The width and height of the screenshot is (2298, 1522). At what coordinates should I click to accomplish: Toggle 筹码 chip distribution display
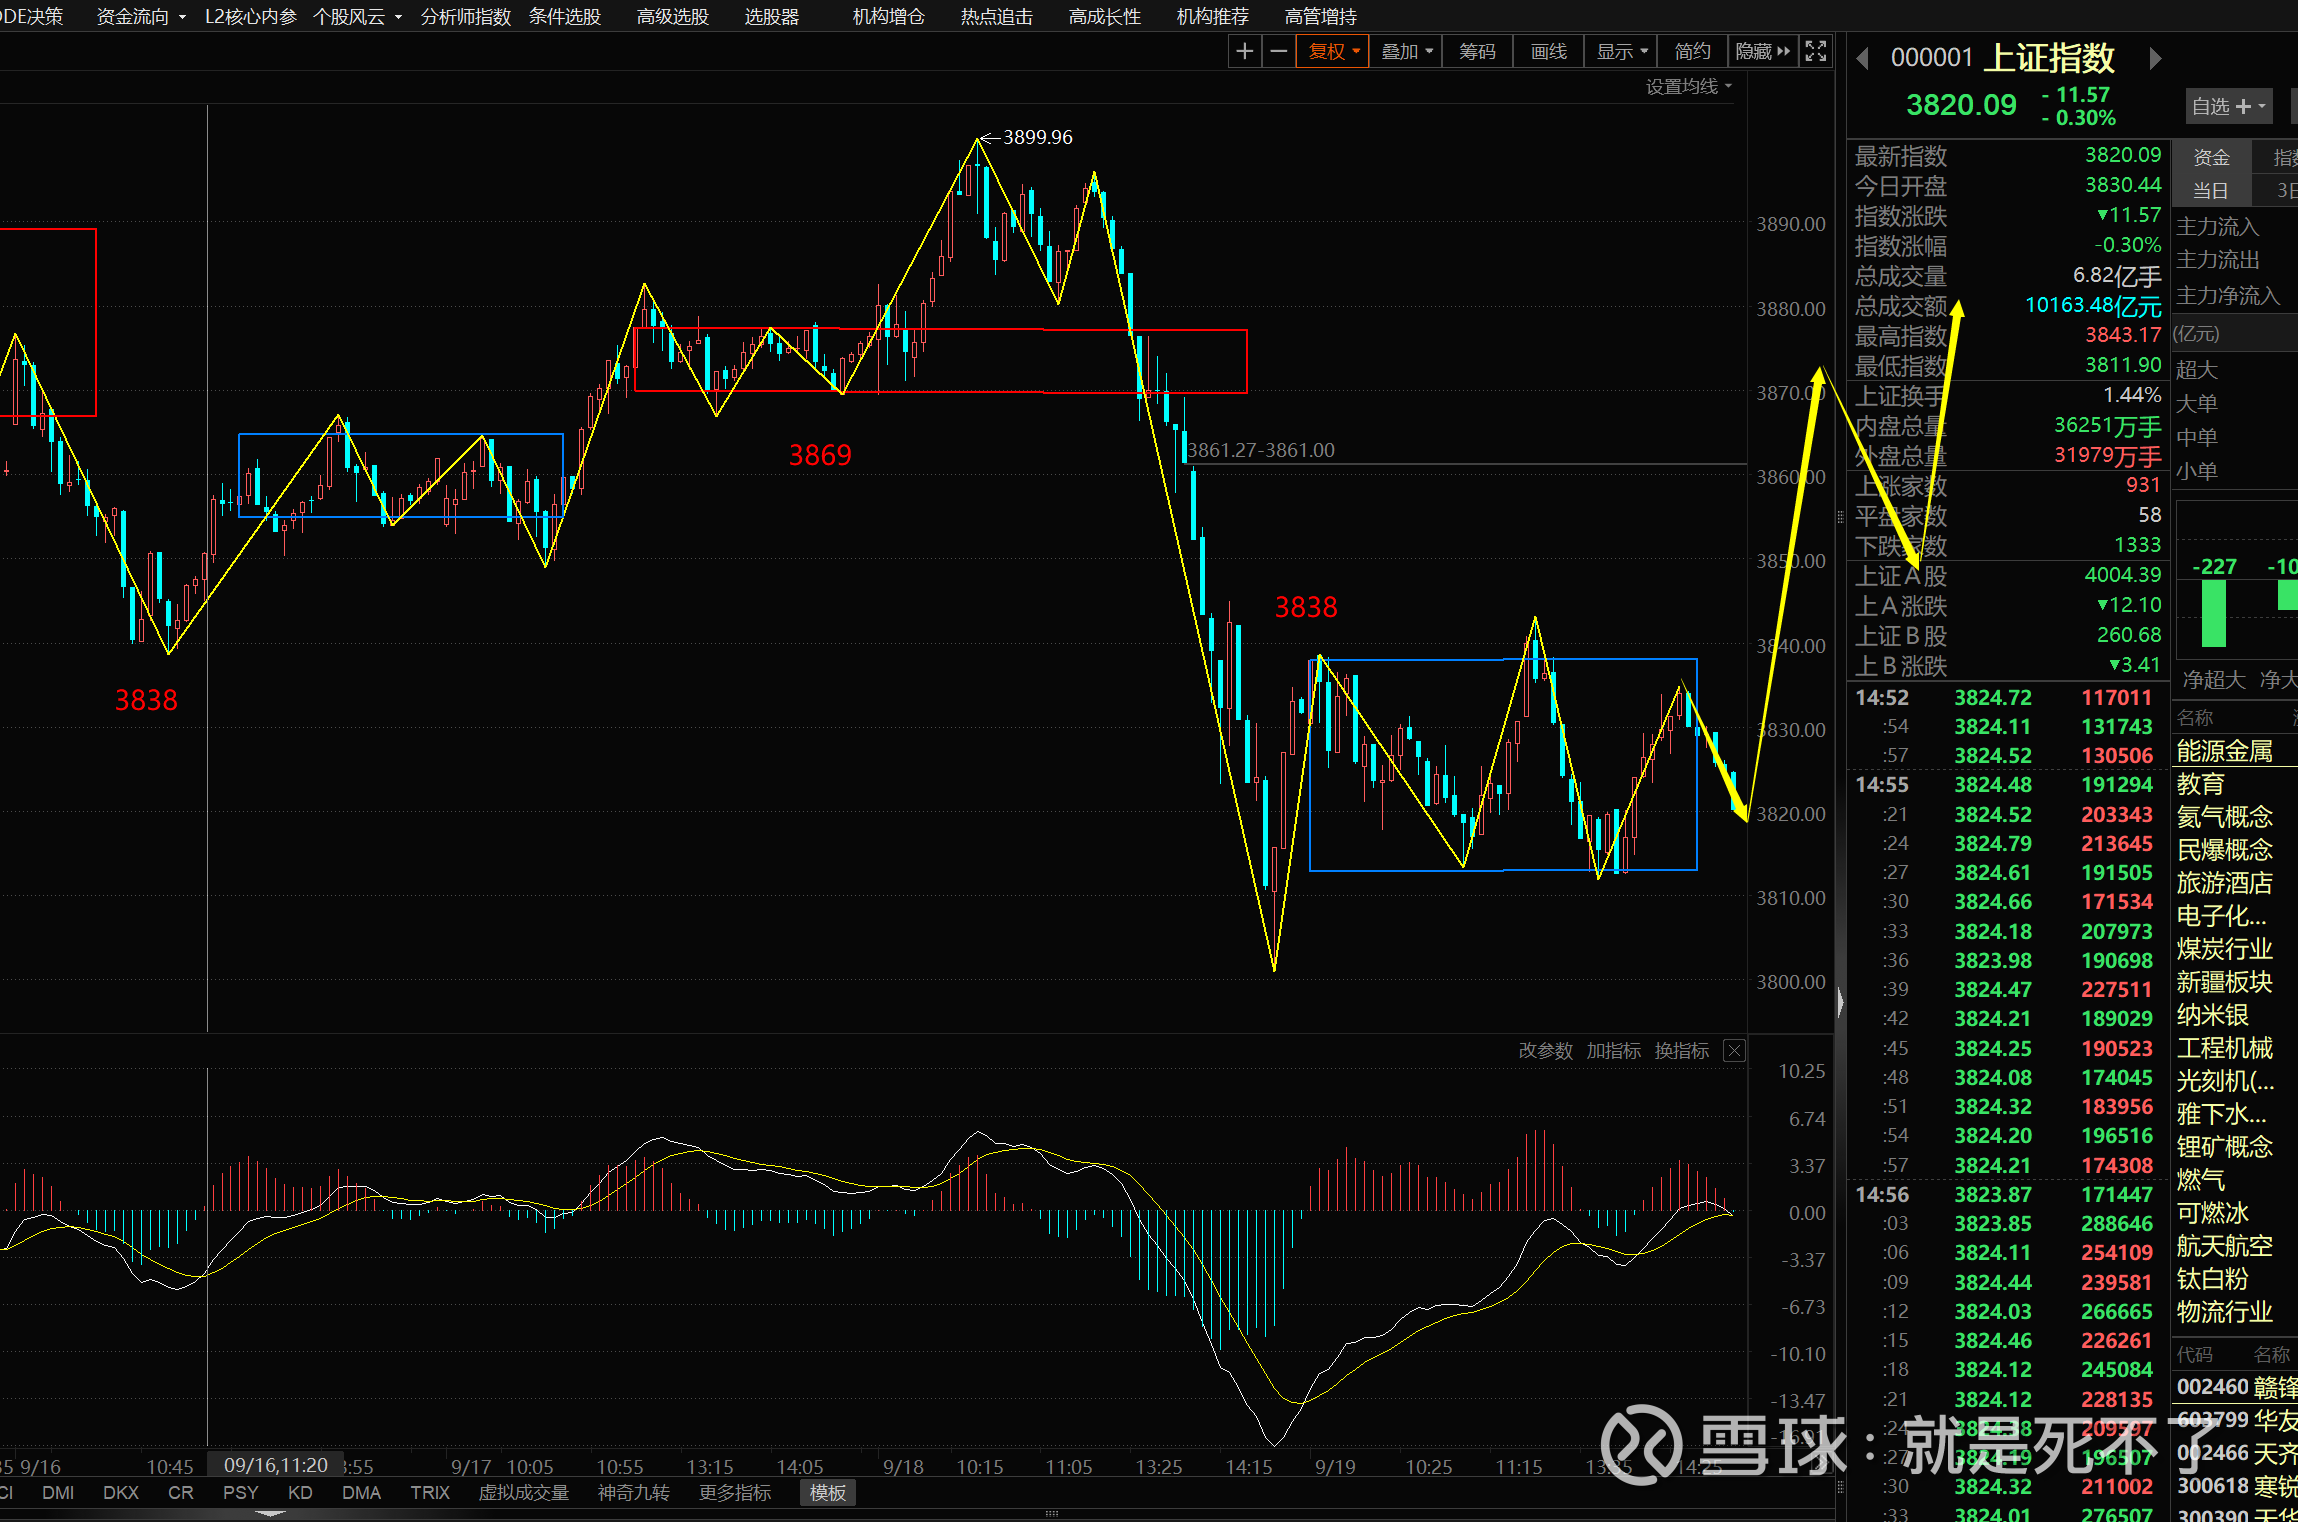1477,51
